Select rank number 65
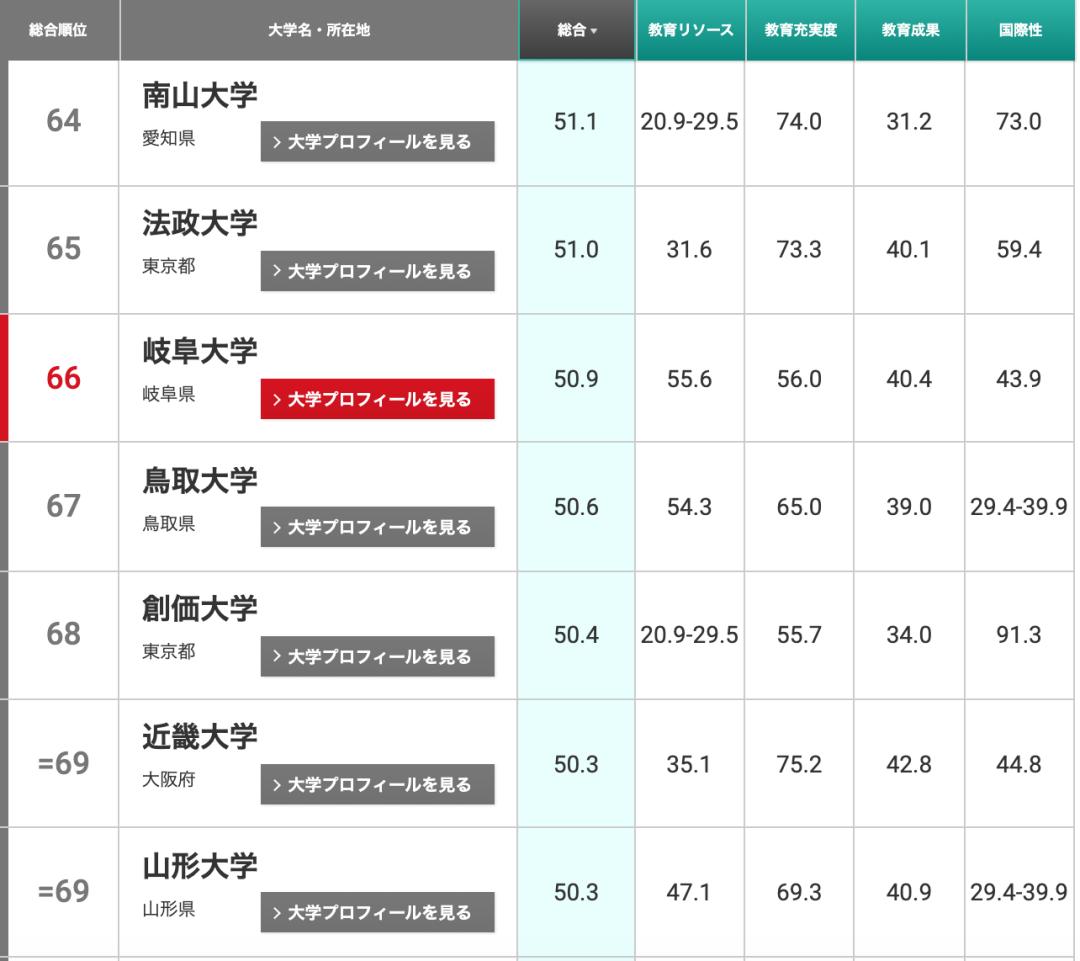The height and width of the screenshot is (961, 1080). click(x=63, y=249)
